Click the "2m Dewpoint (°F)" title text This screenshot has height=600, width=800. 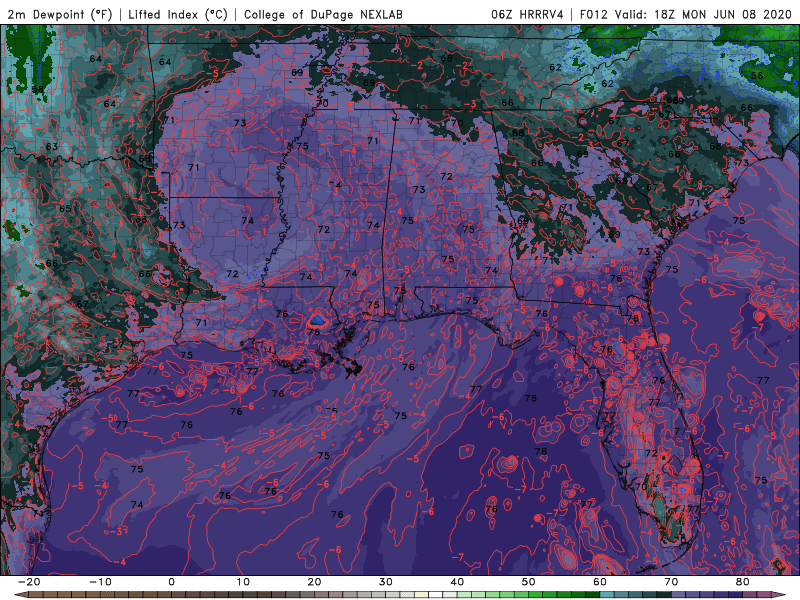tap(59, 14)
